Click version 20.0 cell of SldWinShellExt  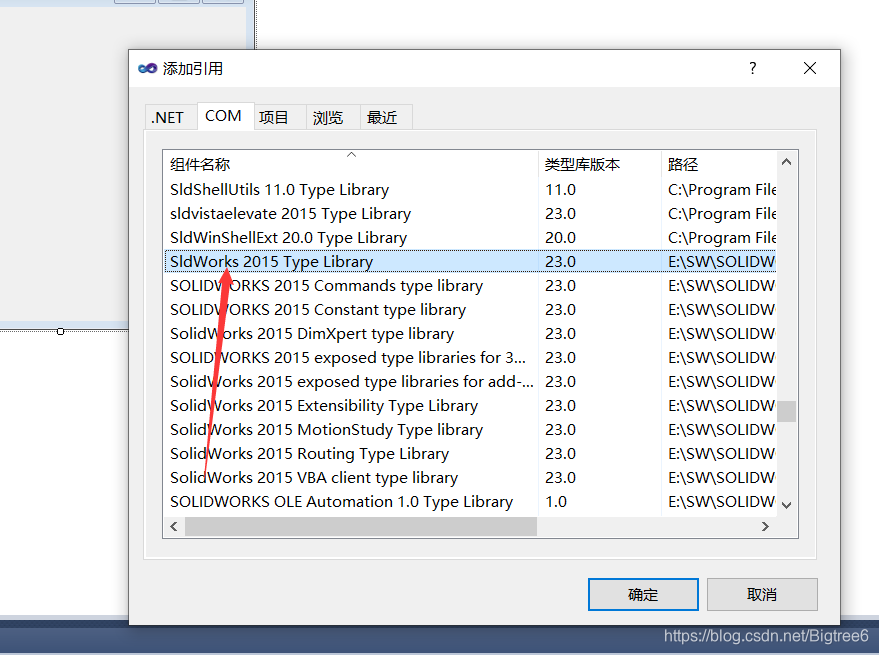tap(560, 238)
